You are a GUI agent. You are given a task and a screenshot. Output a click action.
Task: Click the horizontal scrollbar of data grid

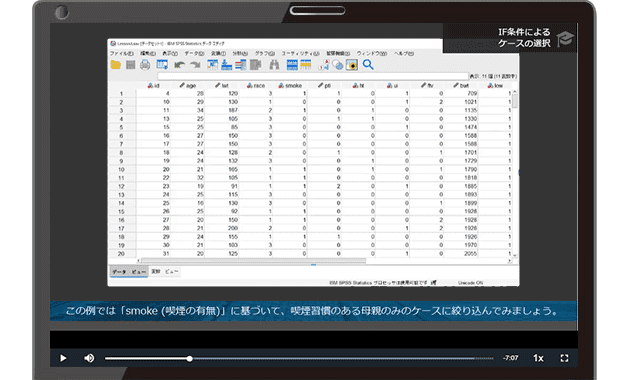253,261
